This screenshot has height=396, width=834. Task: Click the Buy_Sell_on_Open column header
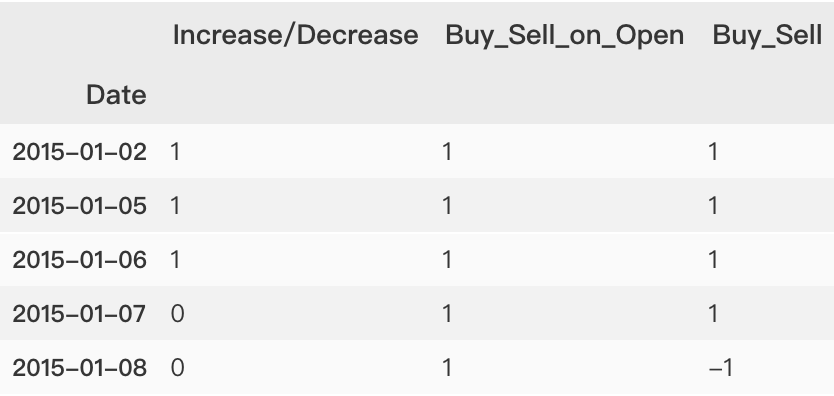564,36
